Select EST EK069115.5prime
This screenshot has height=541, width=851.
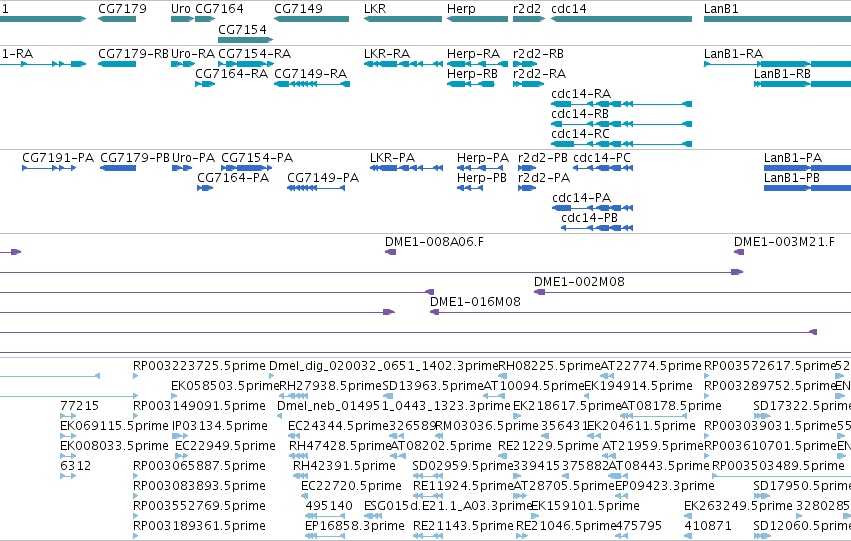[x=68, y=436]
